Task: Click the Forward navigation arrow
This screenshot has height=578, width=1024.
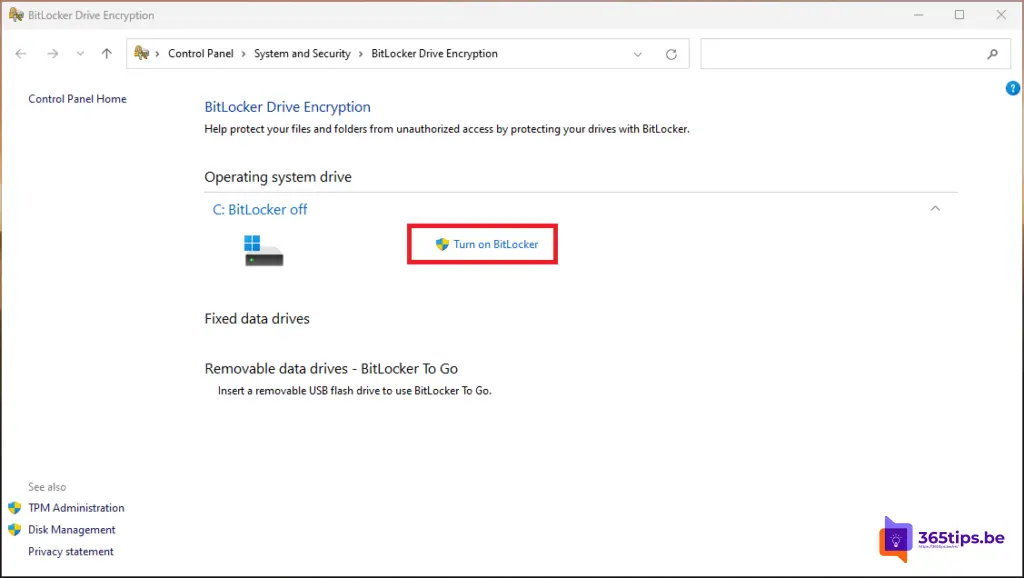Action: 52,54
